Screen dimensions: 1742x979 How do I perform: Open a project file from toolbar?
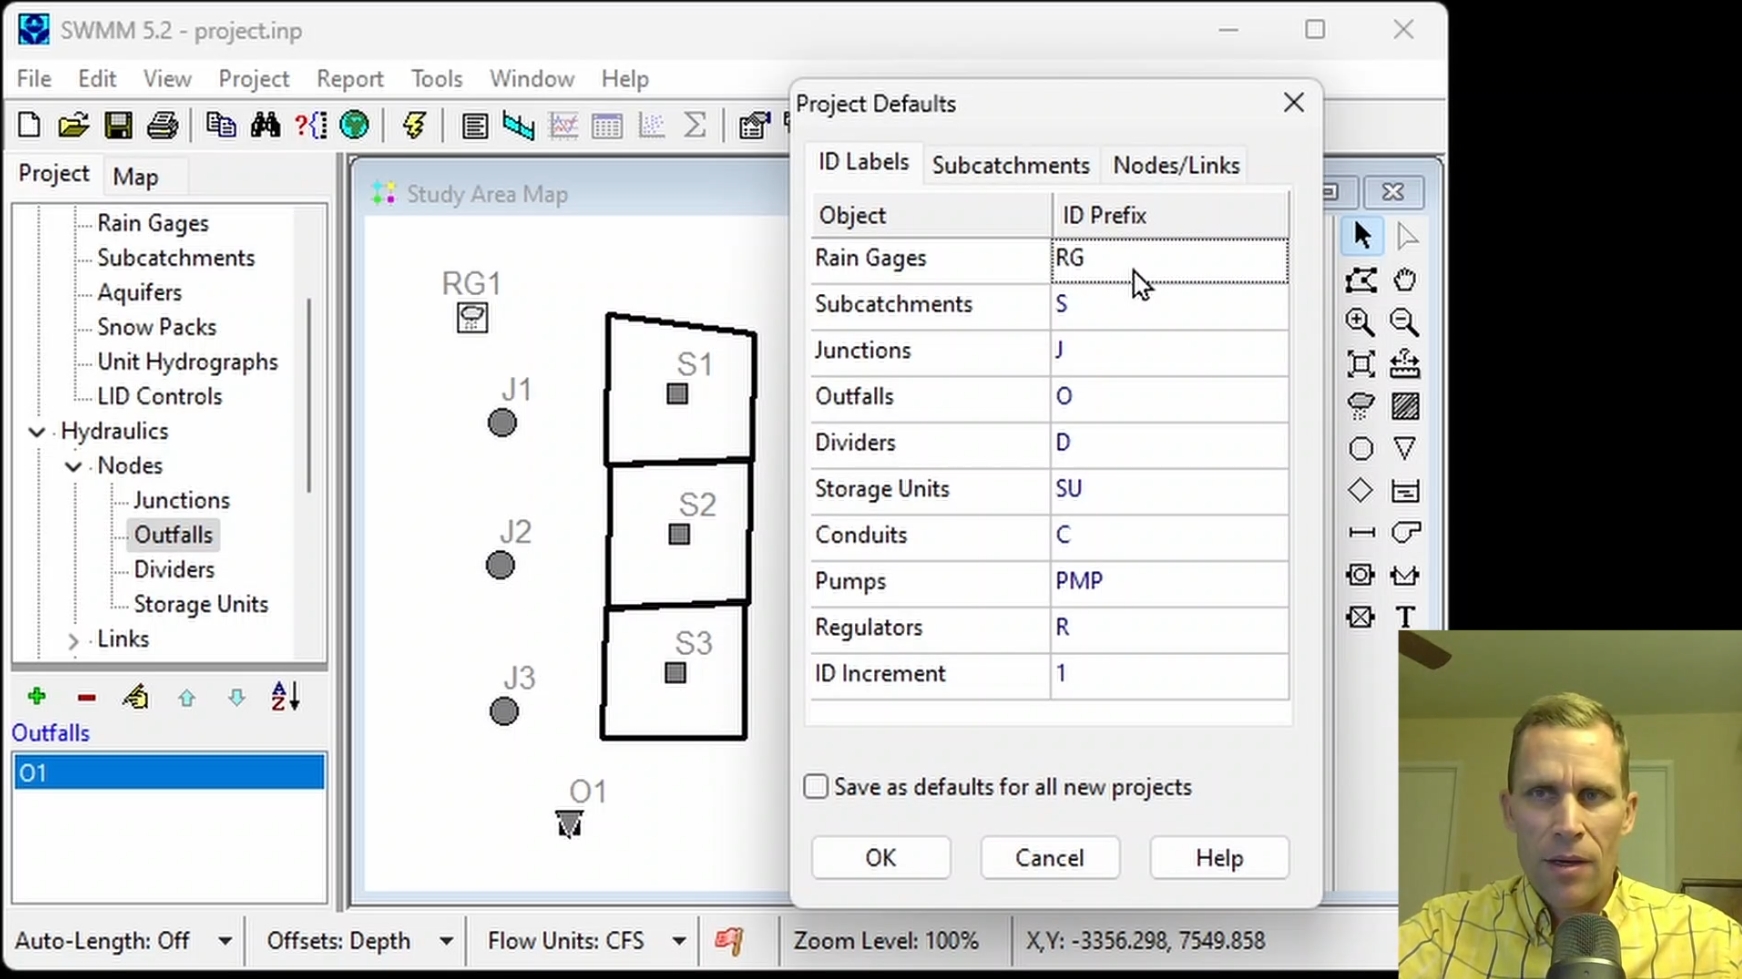click(x=73, y=125)
